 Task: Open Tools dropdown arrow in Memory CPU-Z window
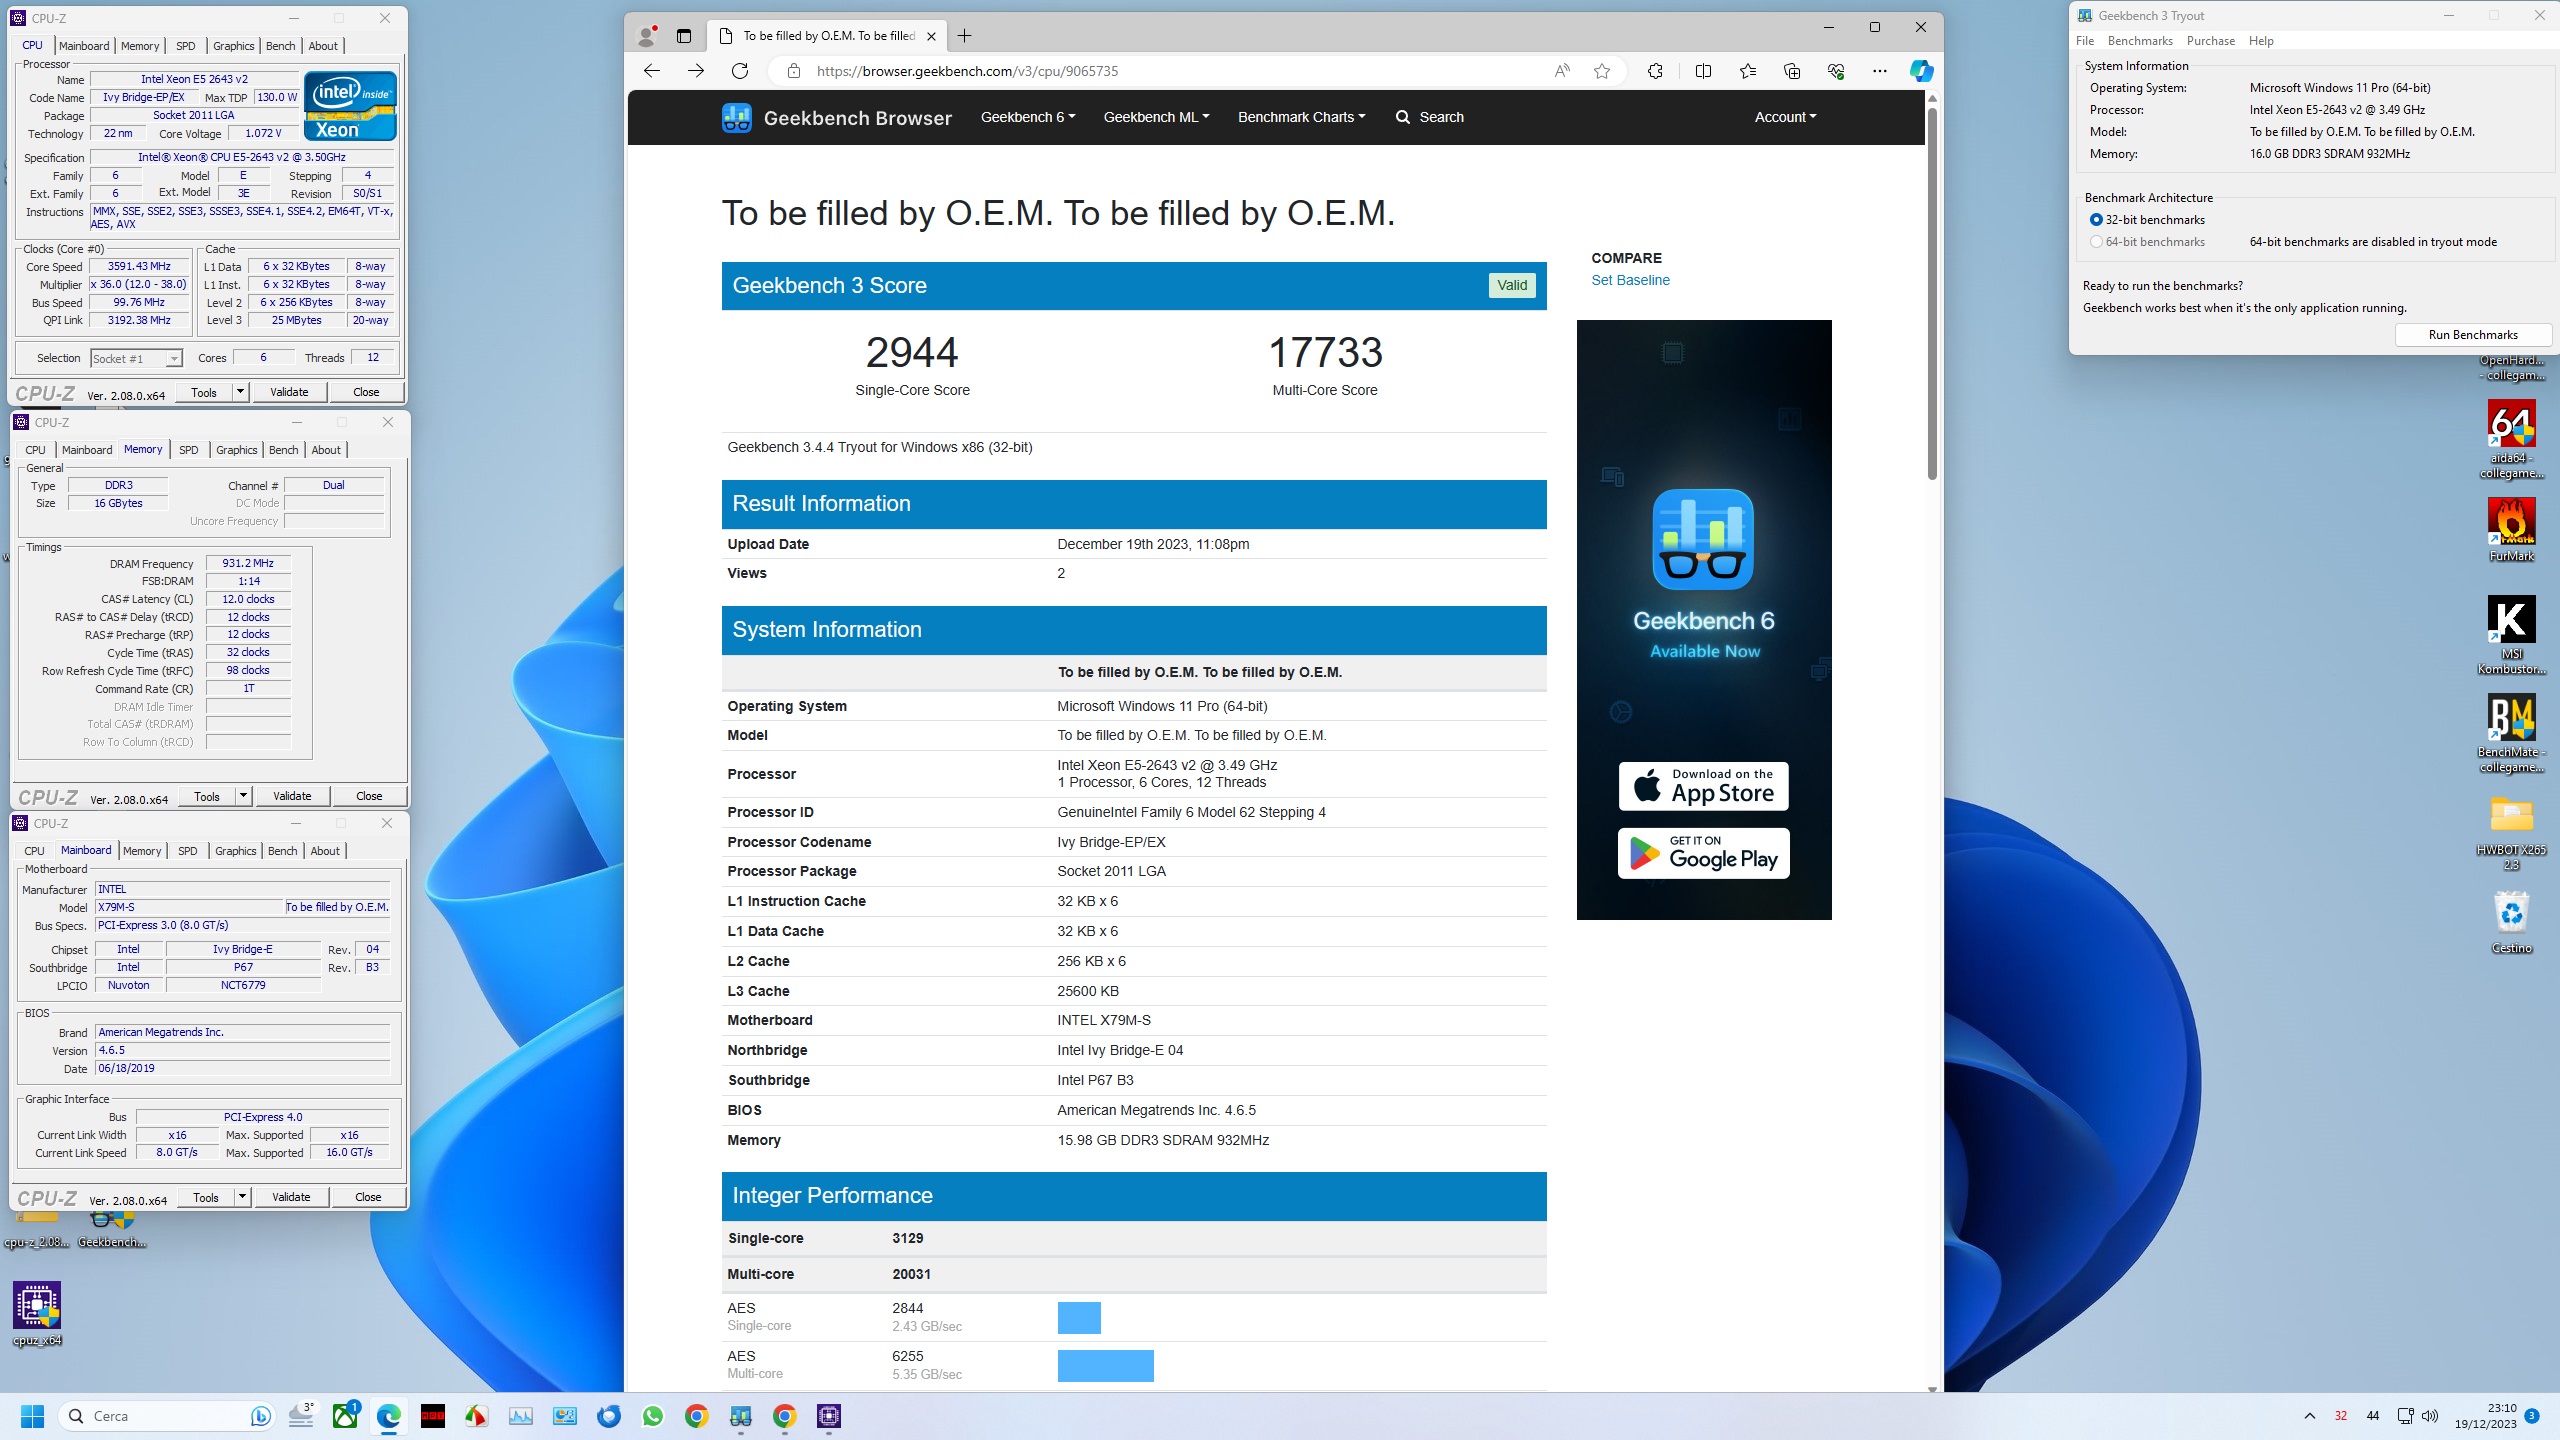[243, 796]
